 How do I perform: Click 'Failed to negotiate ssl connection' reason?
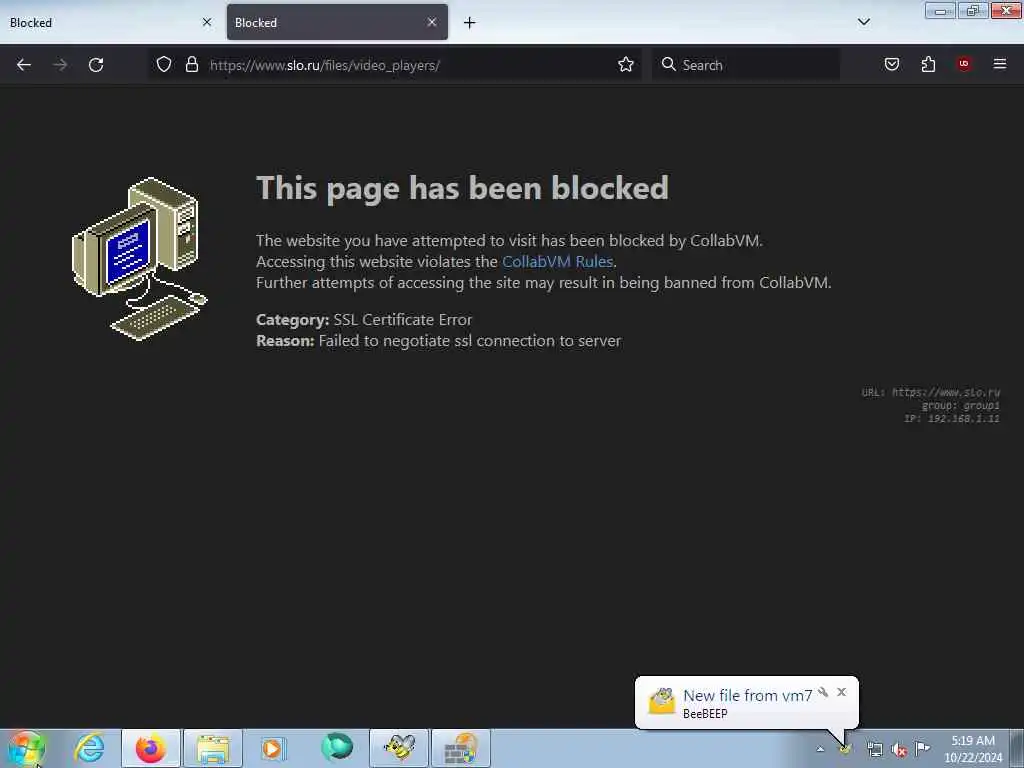[470, 340]
